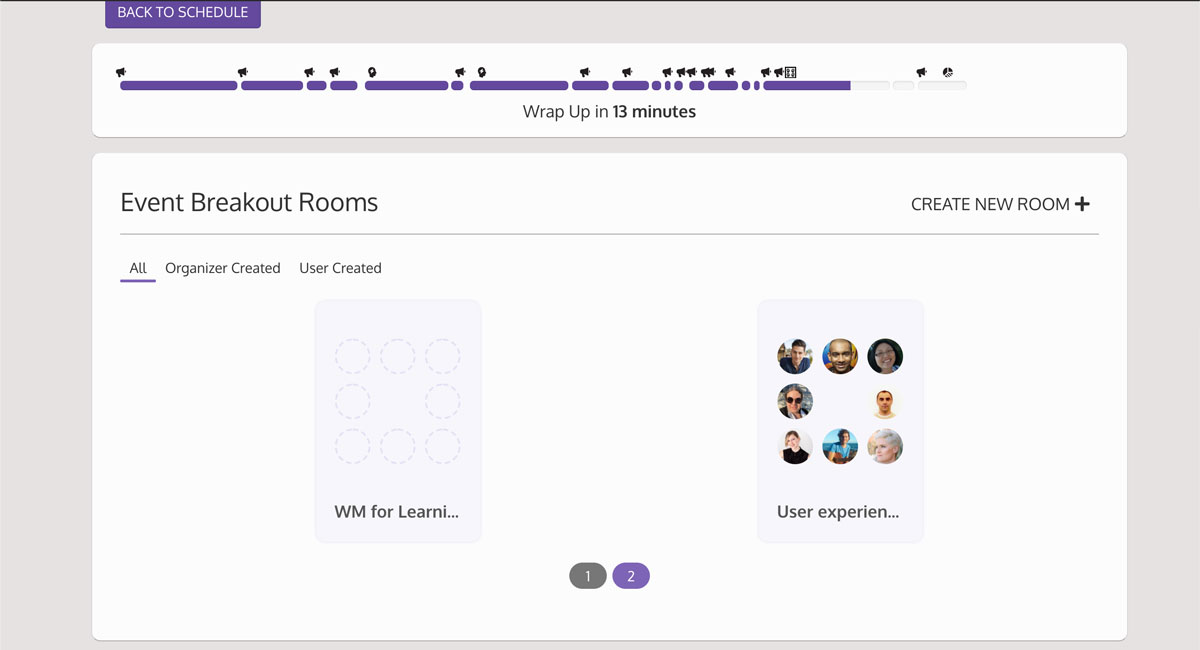Click the first head silhouette timeline icon
This screenshot has width=1200, height=650.
point(372,72)
